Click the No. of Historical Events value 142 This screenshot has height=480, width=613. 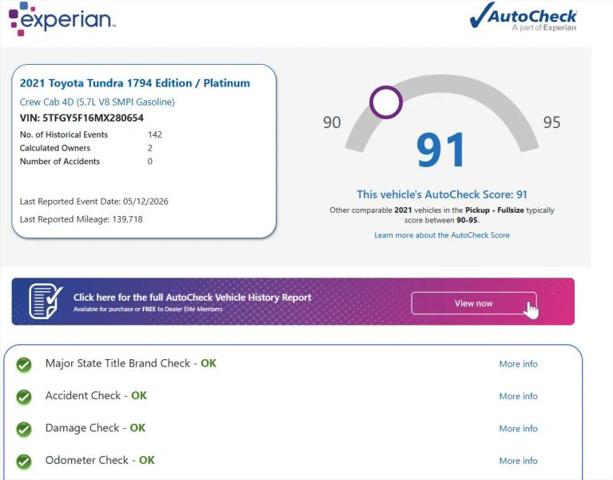(155, 134)
